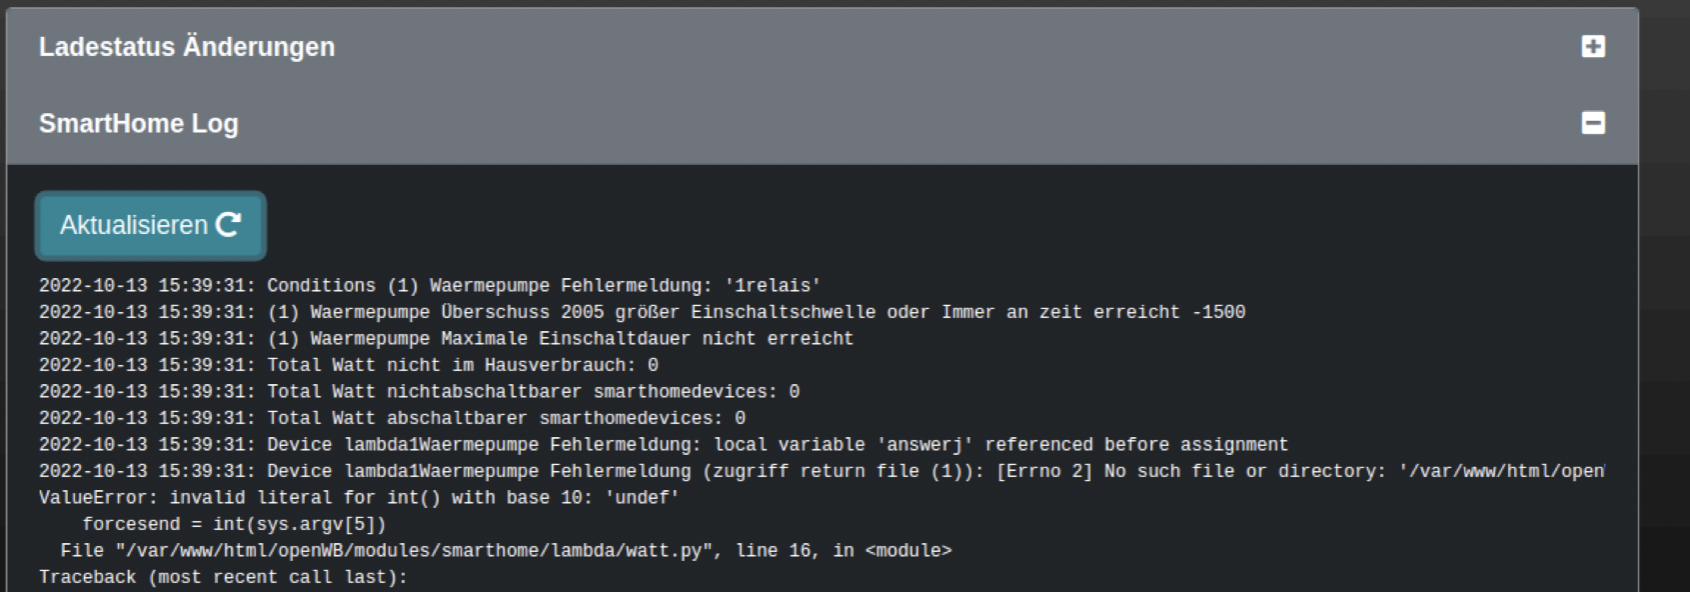Click the refresh arrow icon on Aktualisieren
Image resolution: width=1690 pixels, height=592 pixels.
tap(229, 225)
